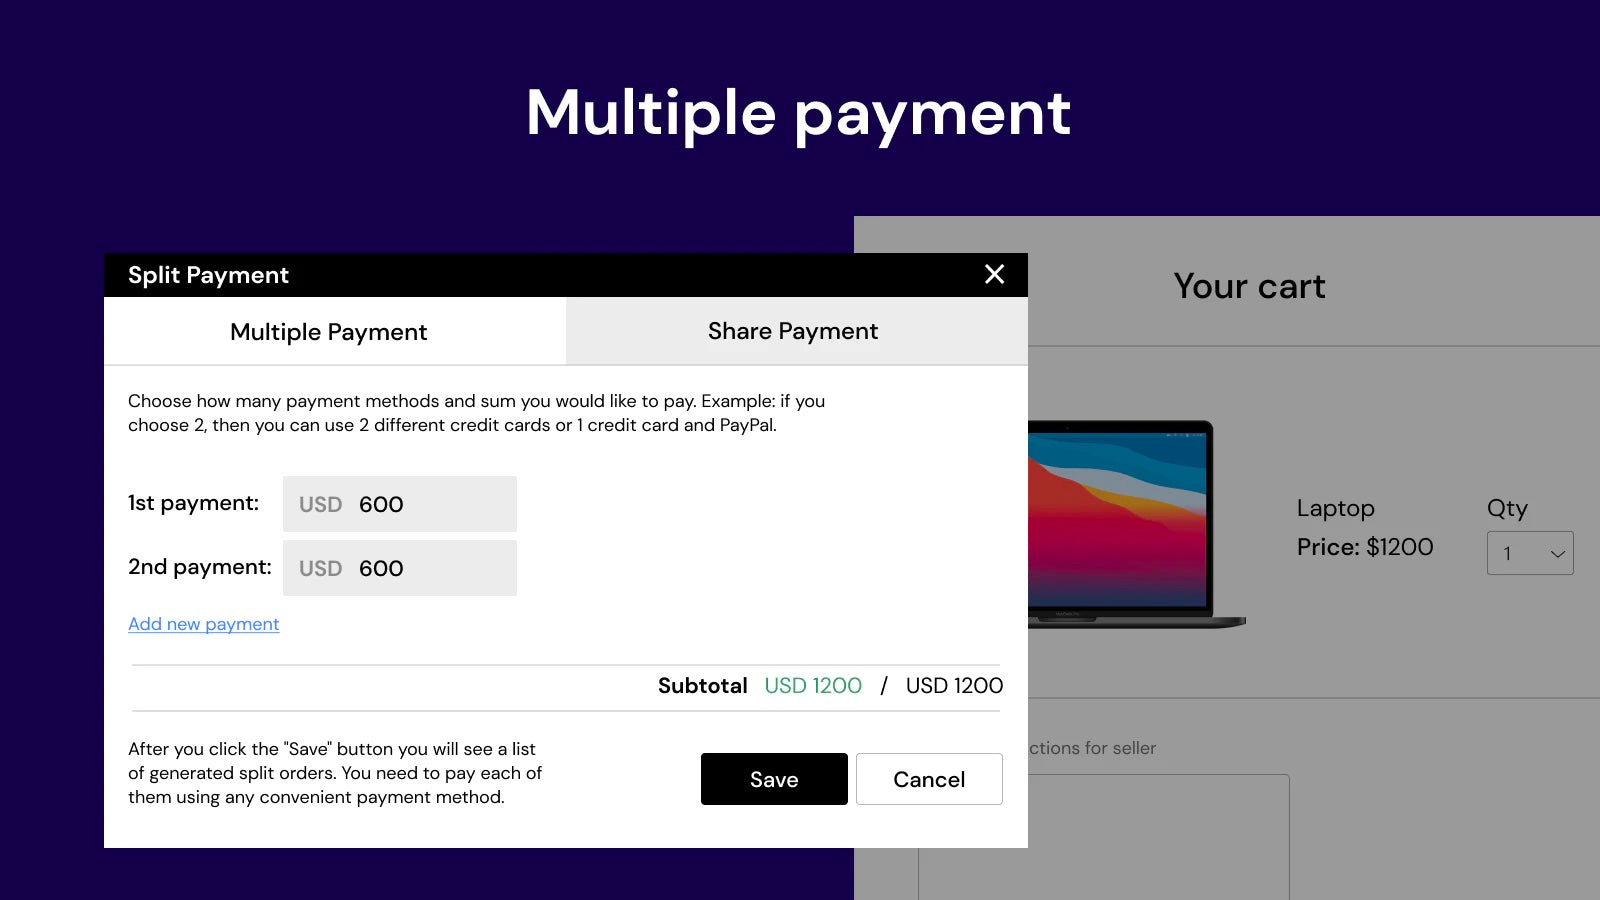Image resolution: width=1600 pixels, height=900 pixels.
Task: Select the Multiple Payment tab
Action: tap(328, 331)
